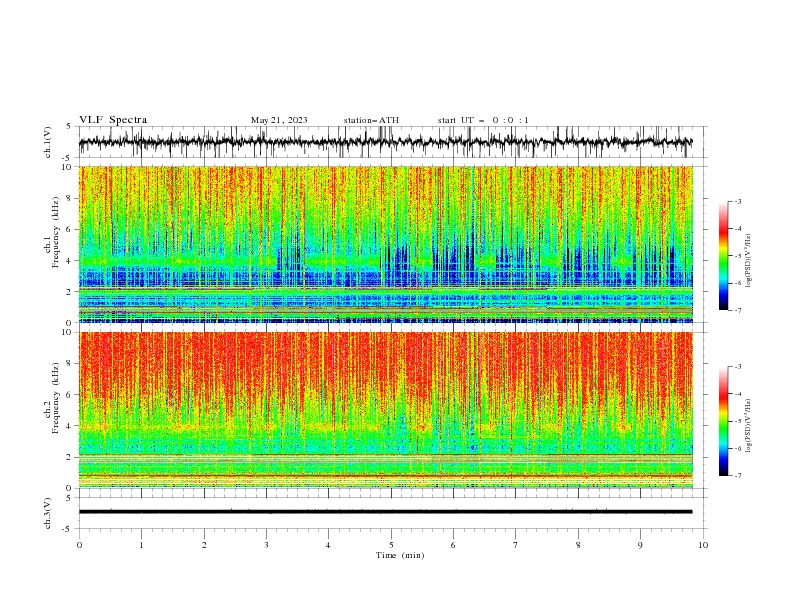Image resolution: width=792 pixels, height=612 pixels.
Task: Click the "ch.3(V)" axis label
Action: (x=48, y=514)
